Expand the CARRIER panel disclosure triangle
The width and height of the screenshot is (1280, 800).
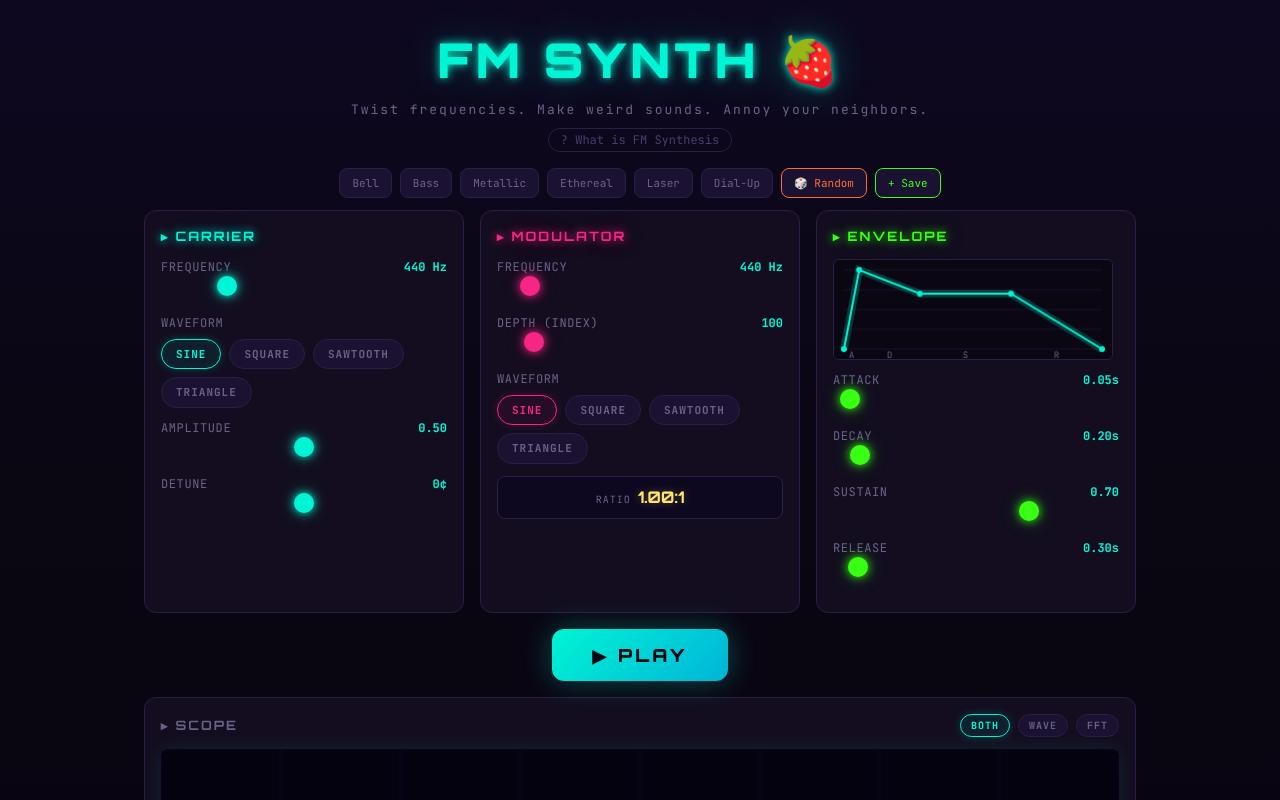pyautogui.click(x=164, y=236)
